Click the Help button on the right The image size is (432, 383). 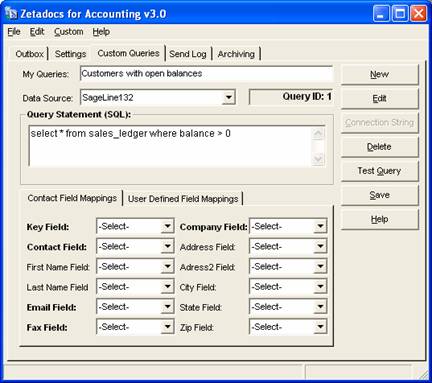379,219
